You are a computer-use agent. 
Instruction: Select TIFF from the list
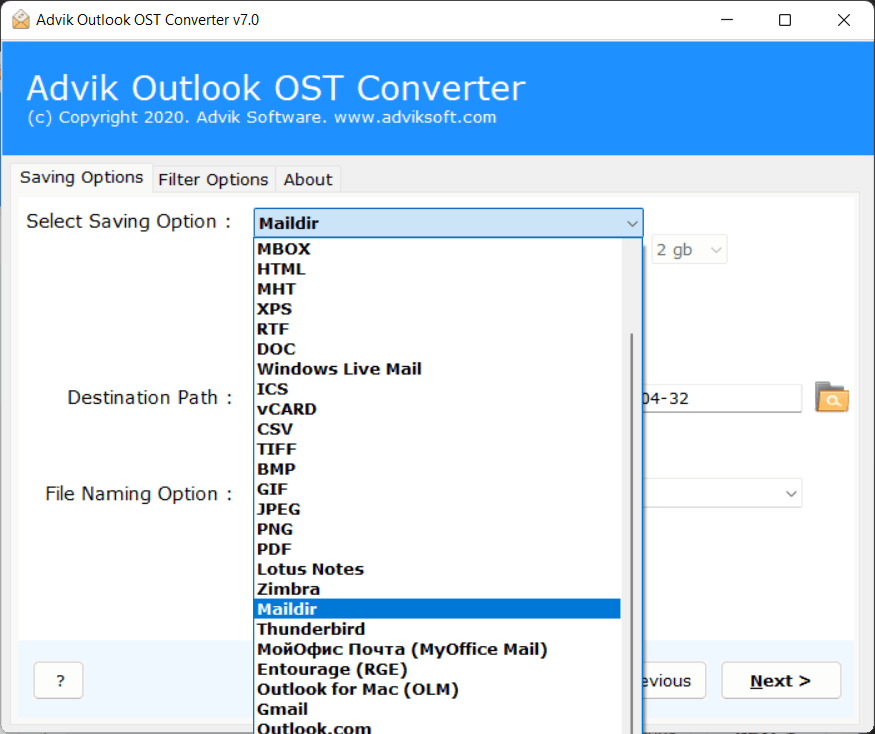(x=437, y=449)
